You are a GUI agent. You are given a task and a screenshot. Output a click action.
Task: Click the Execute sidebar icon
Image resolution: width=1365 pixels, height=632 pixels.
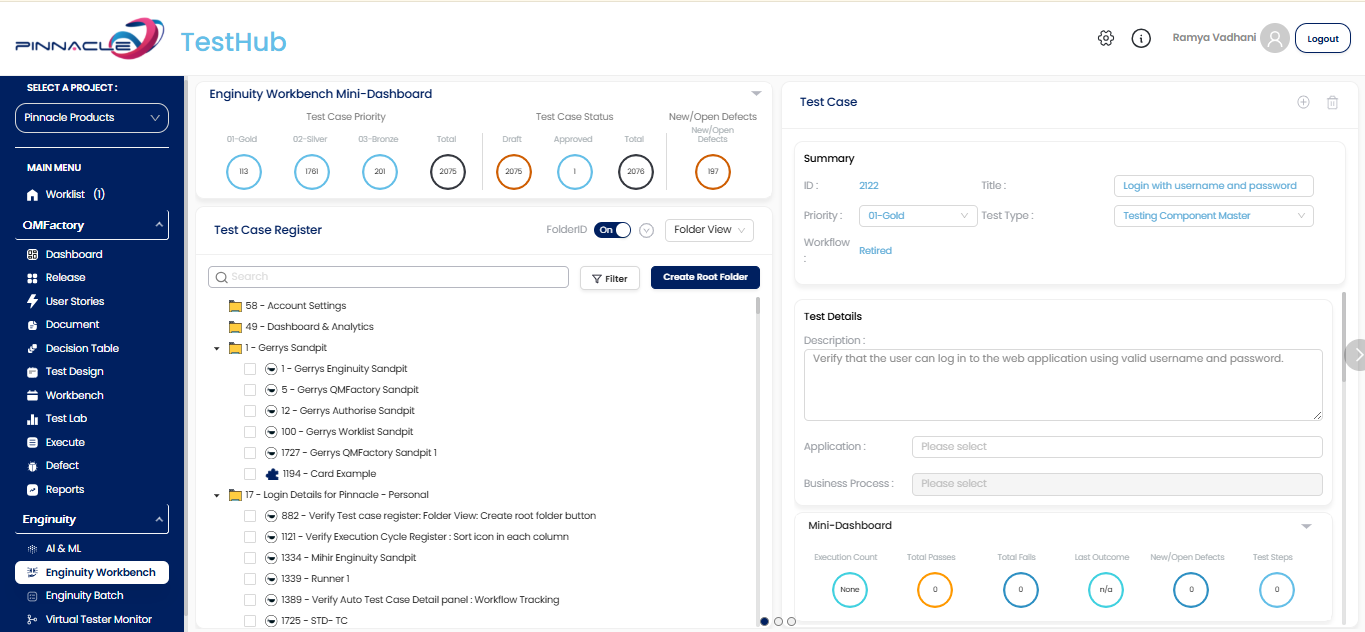tap(33, 443)
